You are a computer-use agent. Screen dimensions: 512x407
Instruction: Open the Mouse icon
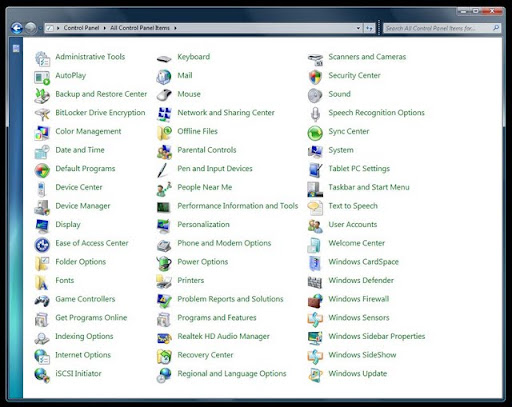point(164,96)
